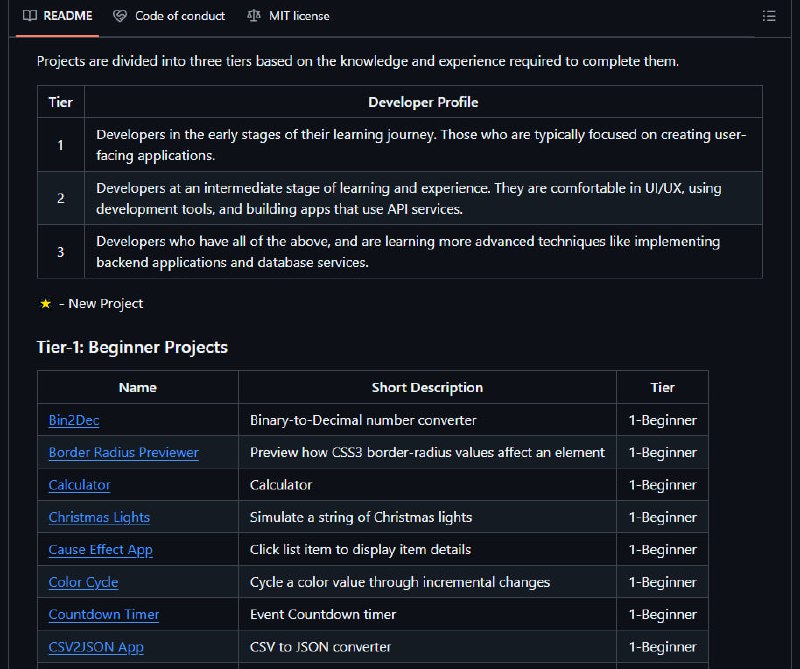This screenshot has height=669, width=800.
Task: Open the Christmas Lights project link
Action: pos(99,517)
